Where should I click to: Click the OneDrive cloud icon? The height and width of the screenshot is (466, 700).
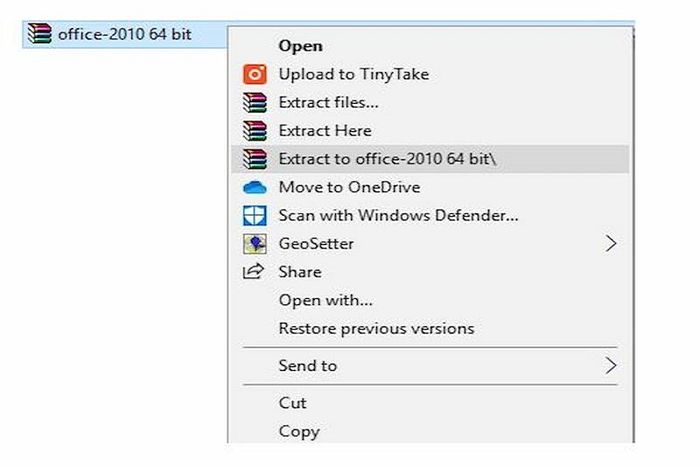(254, 187)
